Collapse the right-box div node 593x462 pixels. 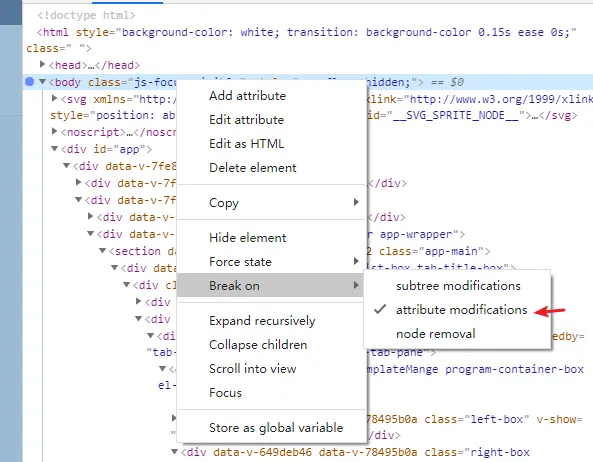click(x=174, y=451)
